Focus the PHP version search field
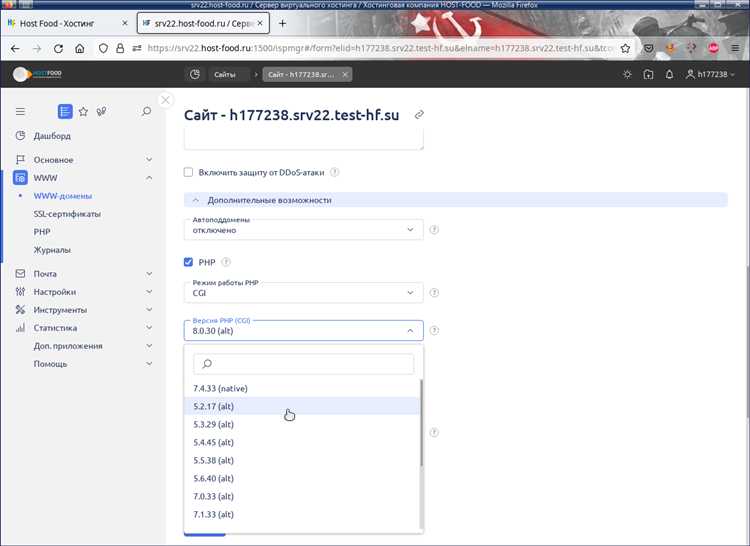 click(x=303, y=364)
